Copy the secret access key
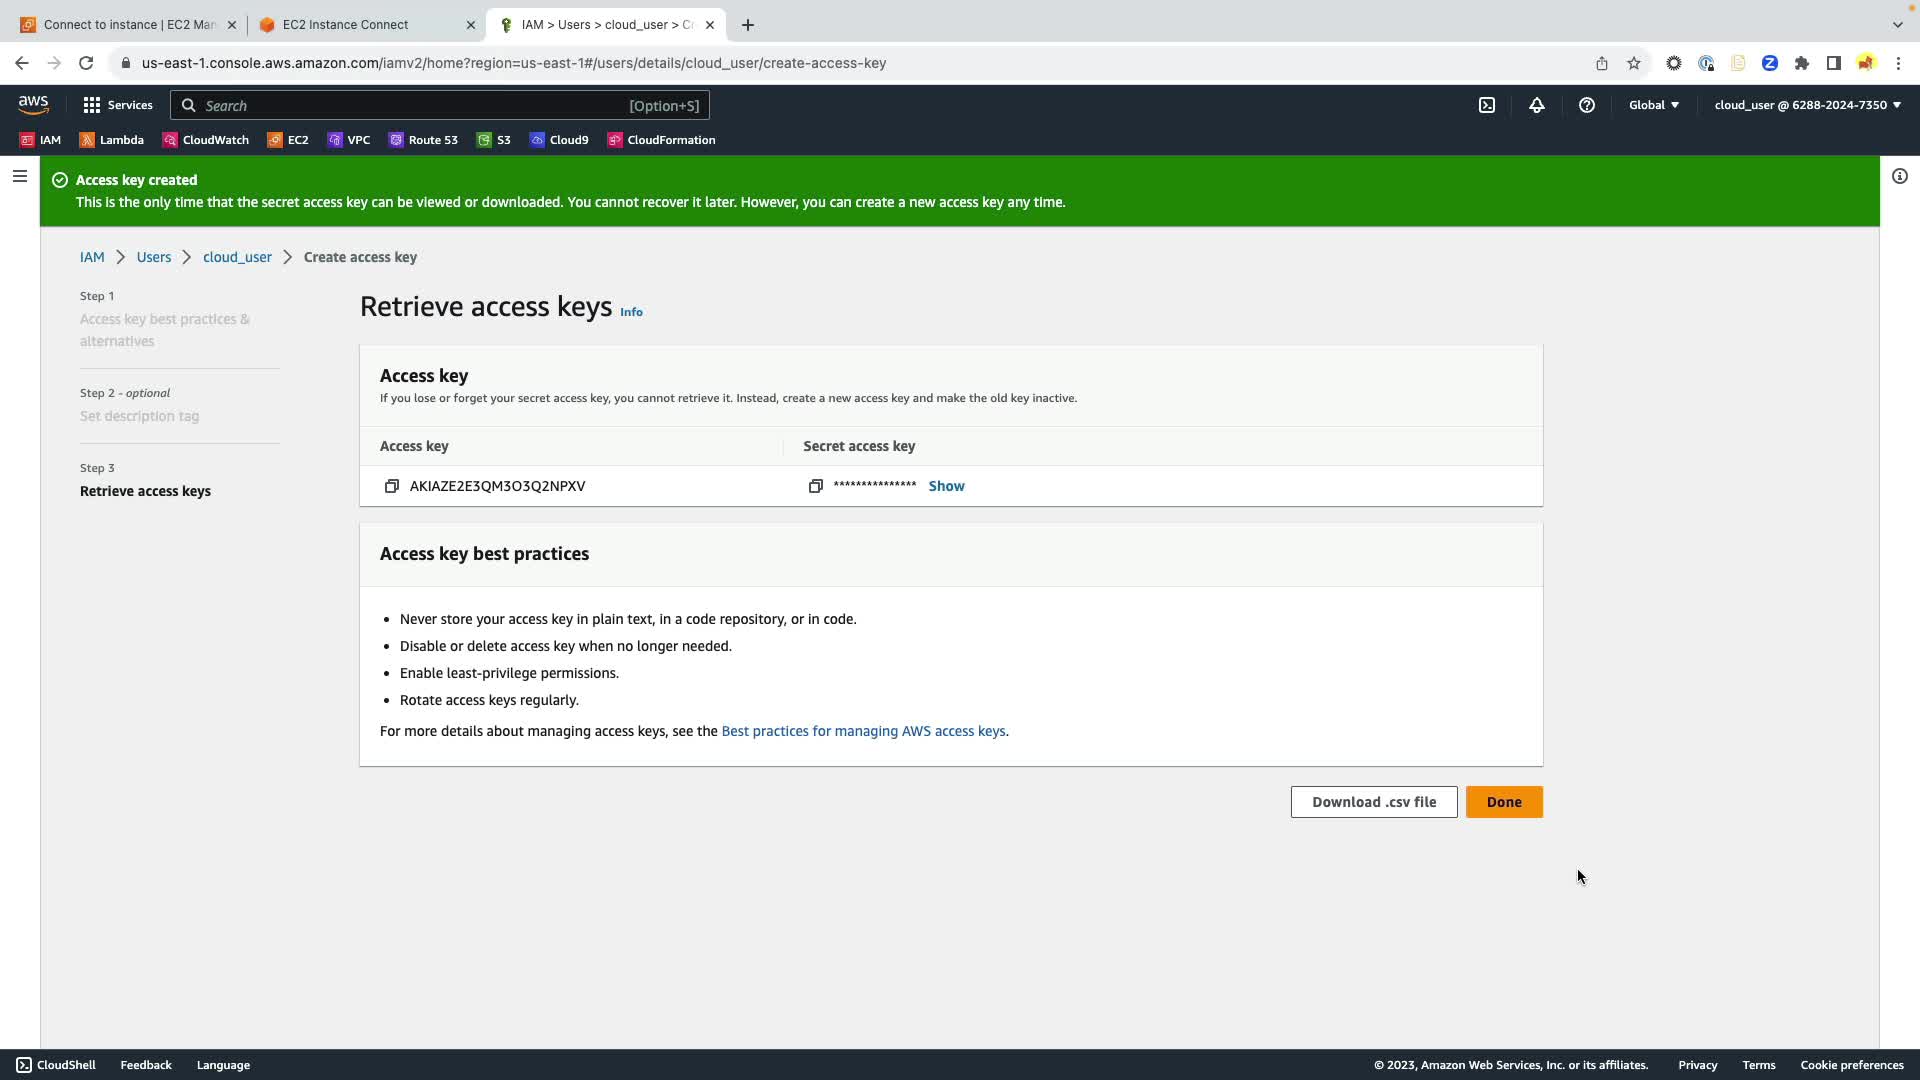1920x1080 pixels. tap(815, 486)
